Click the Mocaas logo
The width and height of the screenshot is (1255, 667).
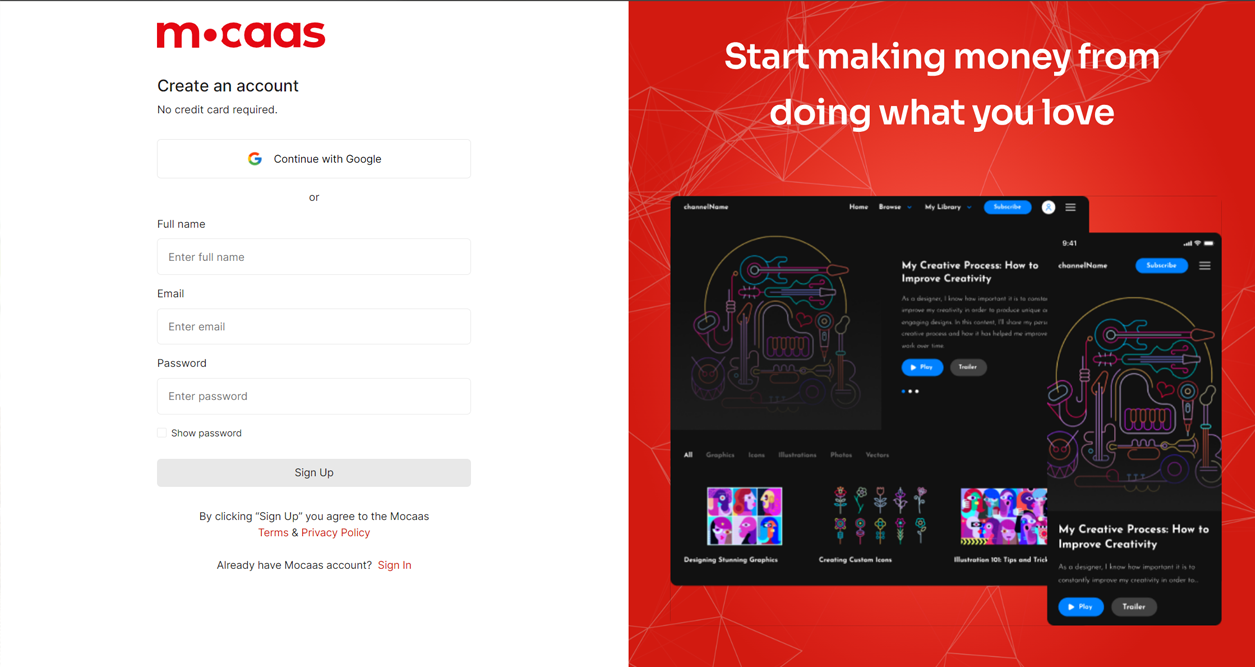click(241, 35)
